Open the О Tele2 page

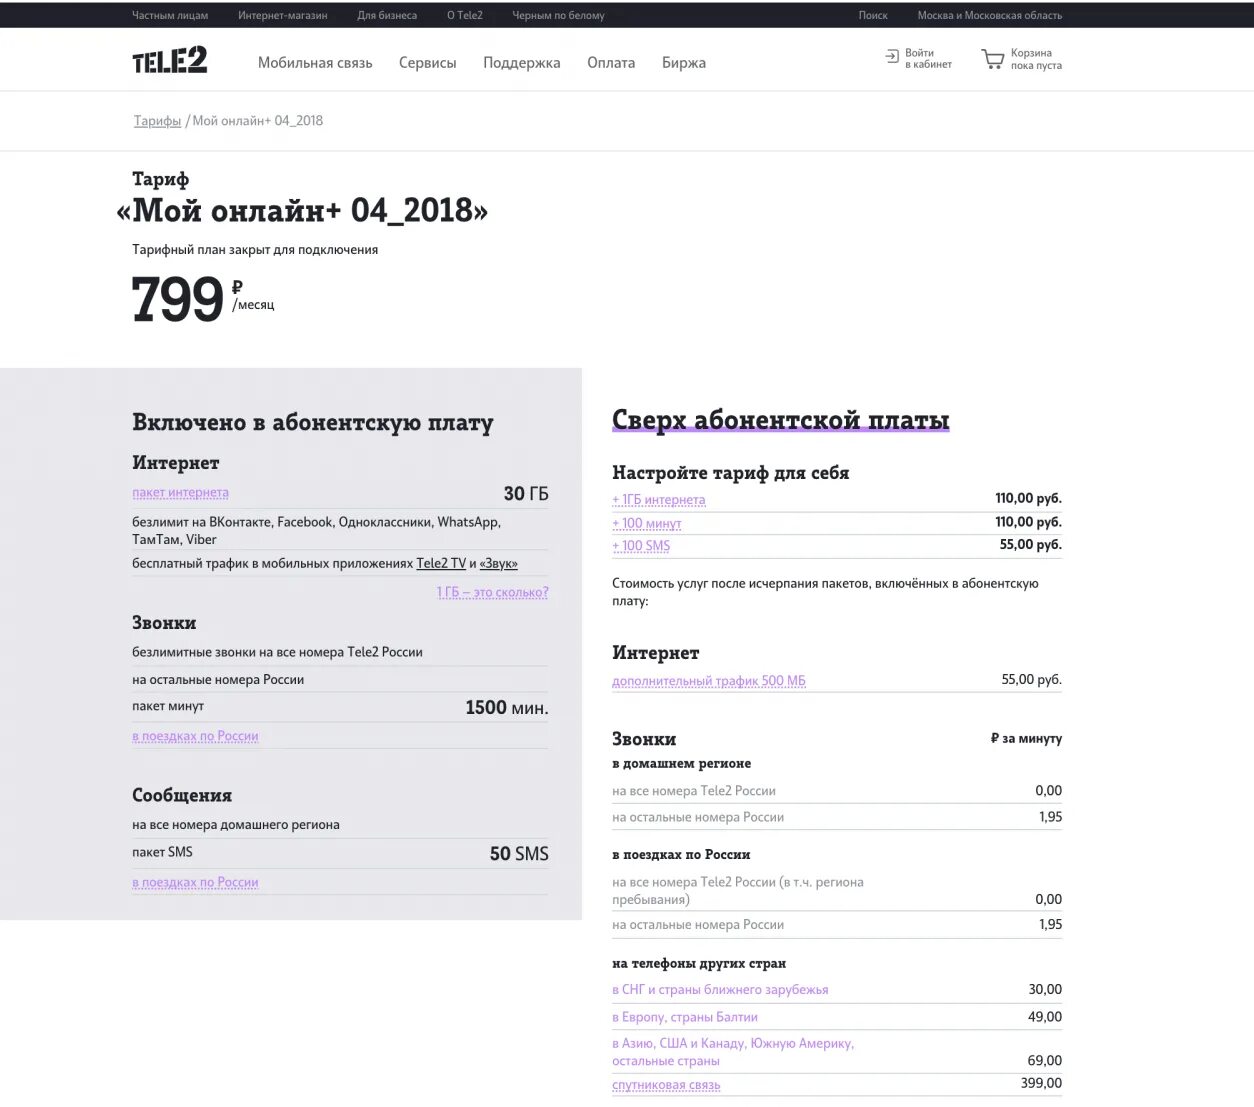[465, 15]
